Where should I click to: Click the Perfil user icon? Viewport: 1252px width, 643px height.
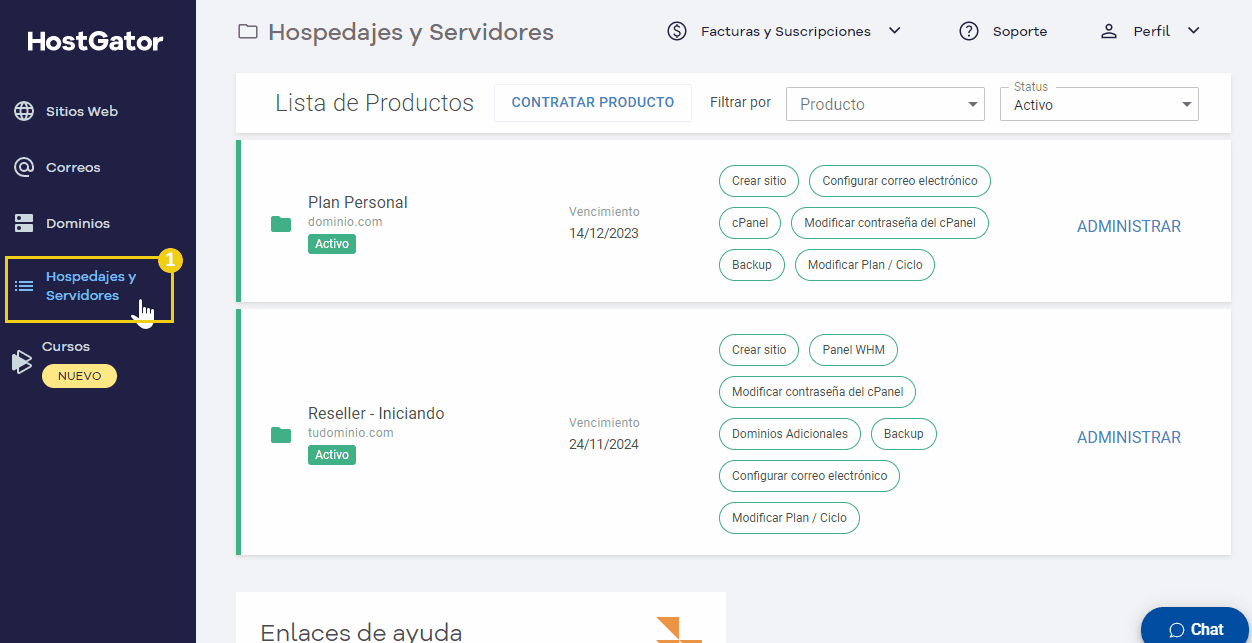click(x=1109, y=31)
